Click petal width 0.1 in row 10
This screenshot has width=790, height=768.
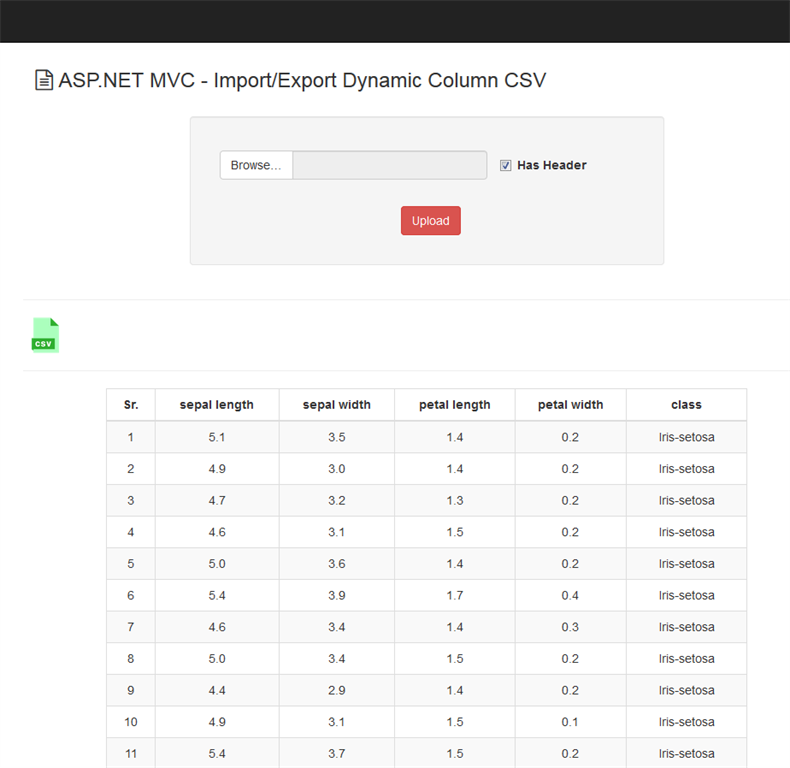tap(570, 722)
